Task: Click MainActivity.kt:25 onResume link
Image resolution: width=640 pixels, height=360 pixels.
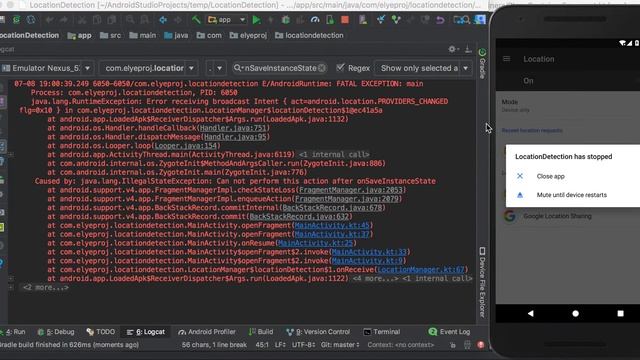Action: click(x=315, y=243)
